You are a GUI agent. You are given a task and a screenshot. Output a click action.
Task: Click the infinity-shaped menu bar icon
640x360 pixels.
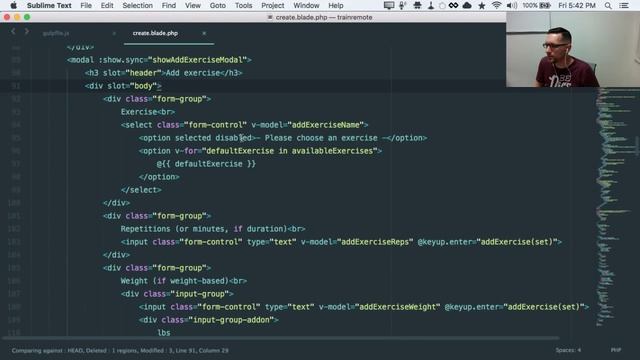click(x=453, y=5)
